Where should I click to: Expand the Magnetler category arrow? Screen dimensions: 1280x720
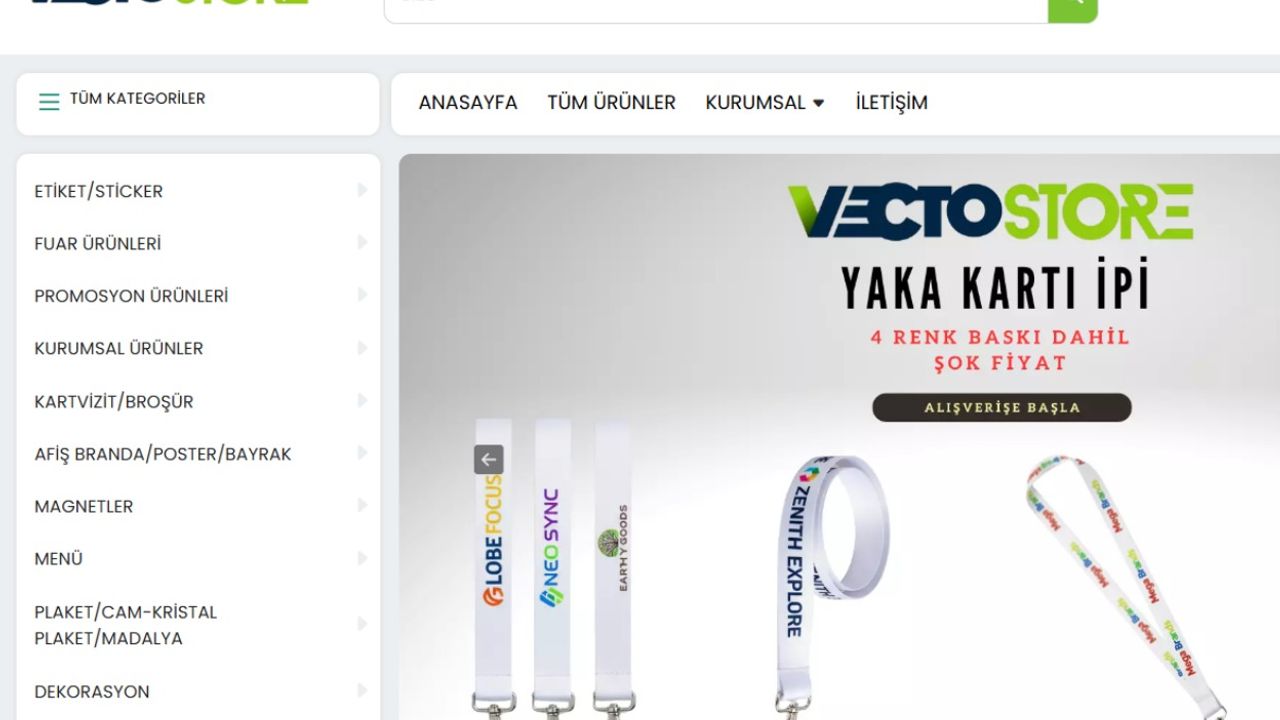362,506
